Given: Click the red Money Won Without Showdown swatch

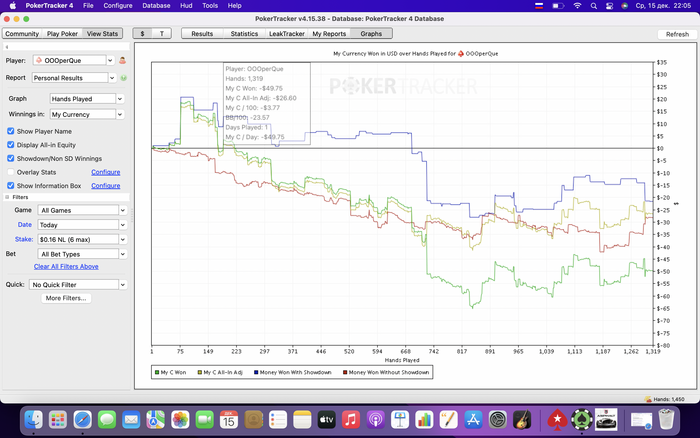Looking at the screenshot, I should (345, 372).
